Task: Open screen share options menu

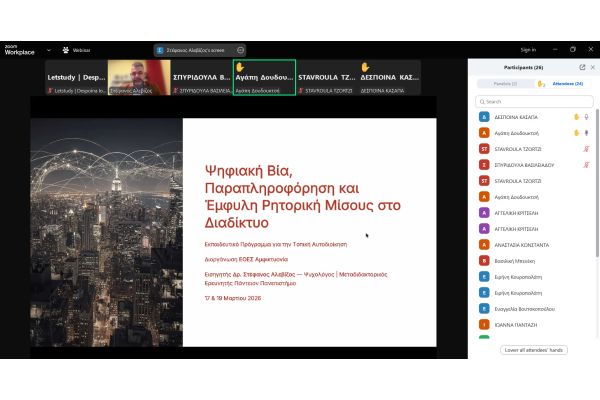Action: (x=240, y=49)
